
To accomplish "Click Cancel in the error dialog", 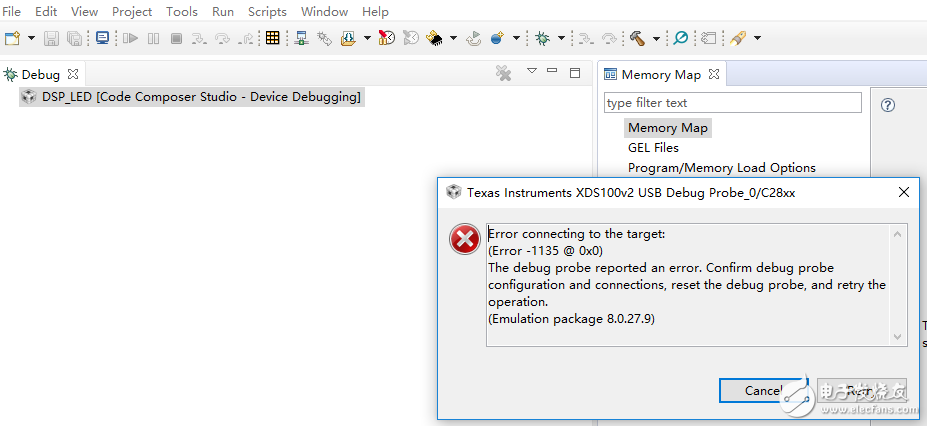I will pyautogui.click(x=763, y=391).
